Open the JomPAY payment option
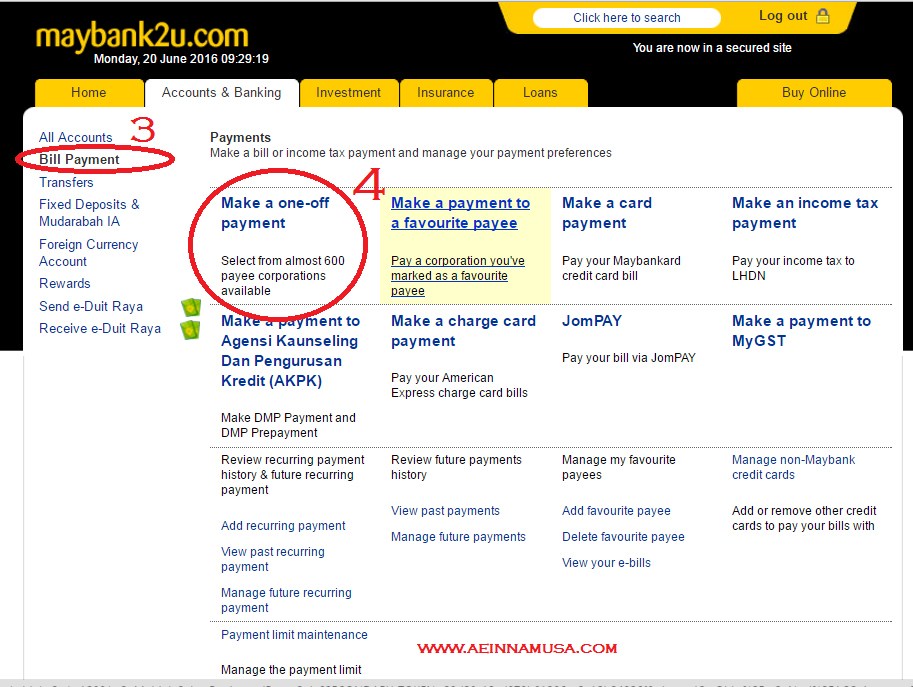913x687 pixels. tap(592, 321)
